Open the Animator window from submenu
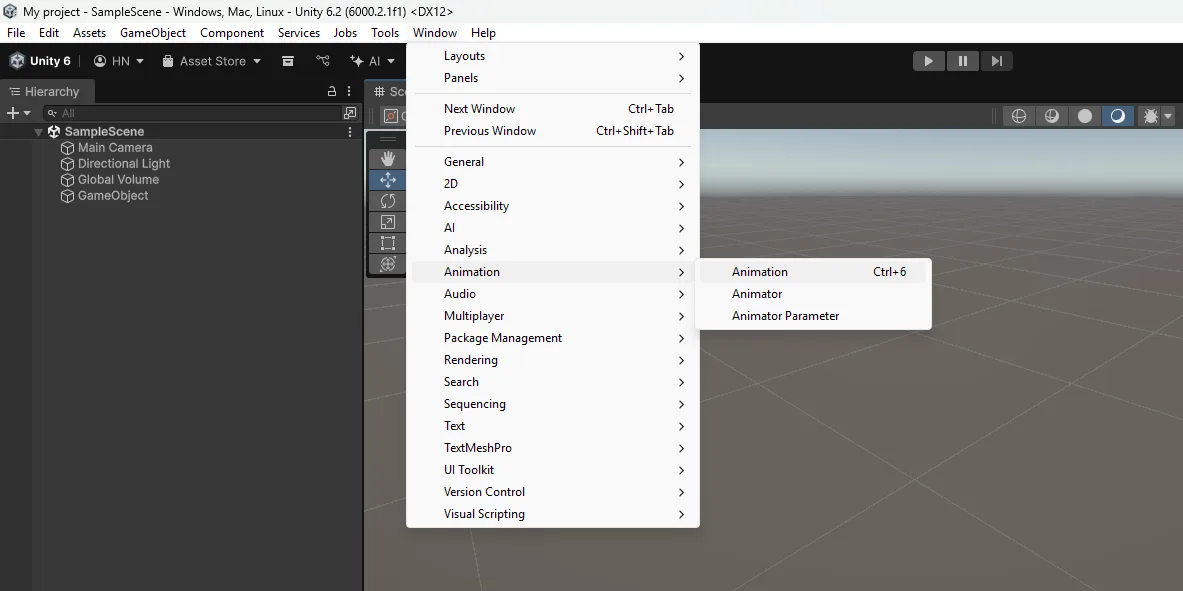Viewport: 1183px width, 591px height. click(757, 294)
